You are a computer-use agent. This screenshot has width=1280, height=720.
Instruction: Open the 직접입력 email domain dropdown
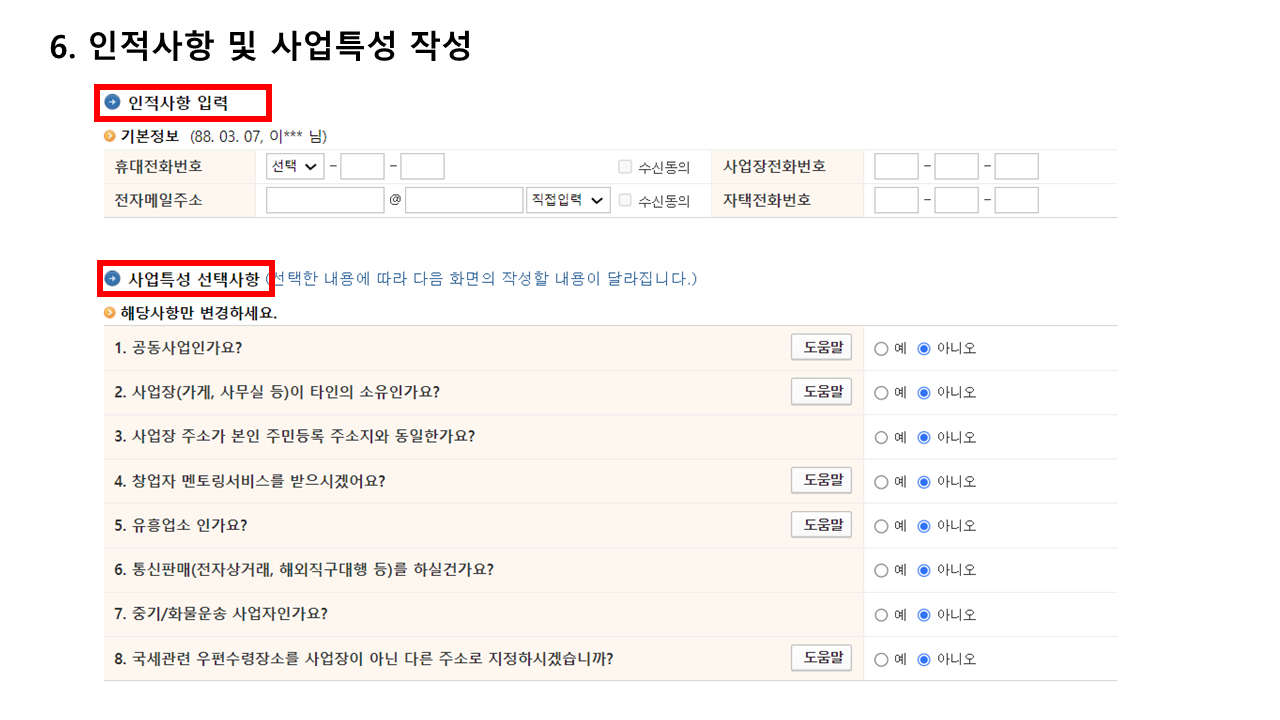(568, 199)
